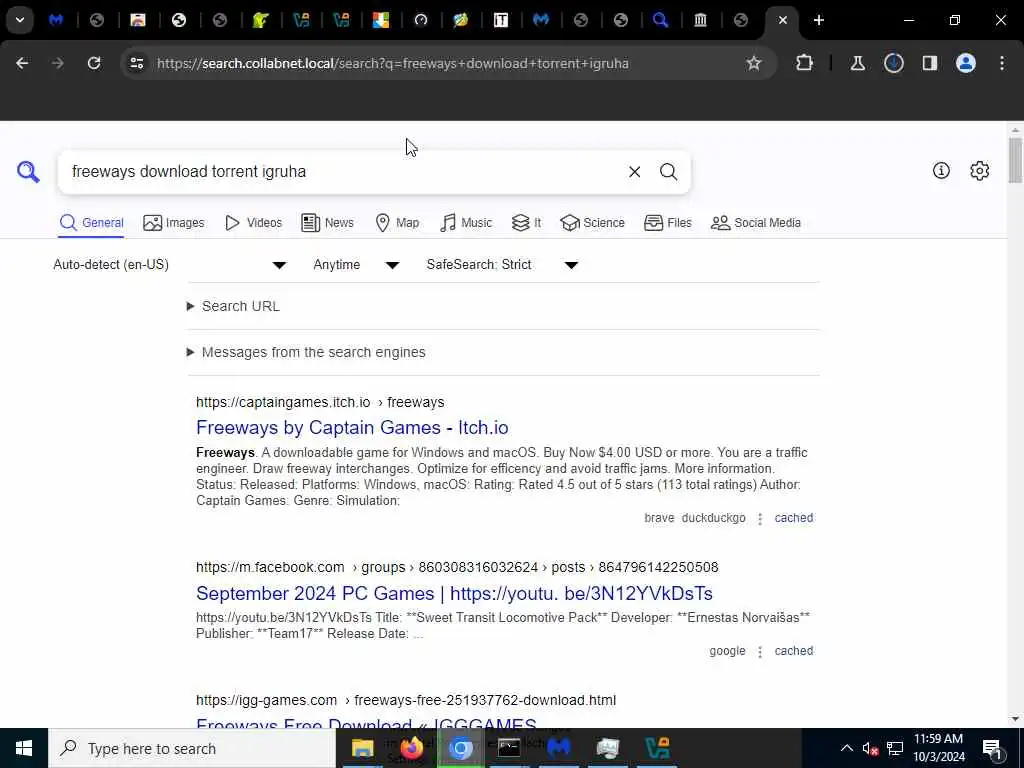1024x768 pixels.
Task: Switch to Science search category
Action: pyautogui.click(x=592, y=223)
